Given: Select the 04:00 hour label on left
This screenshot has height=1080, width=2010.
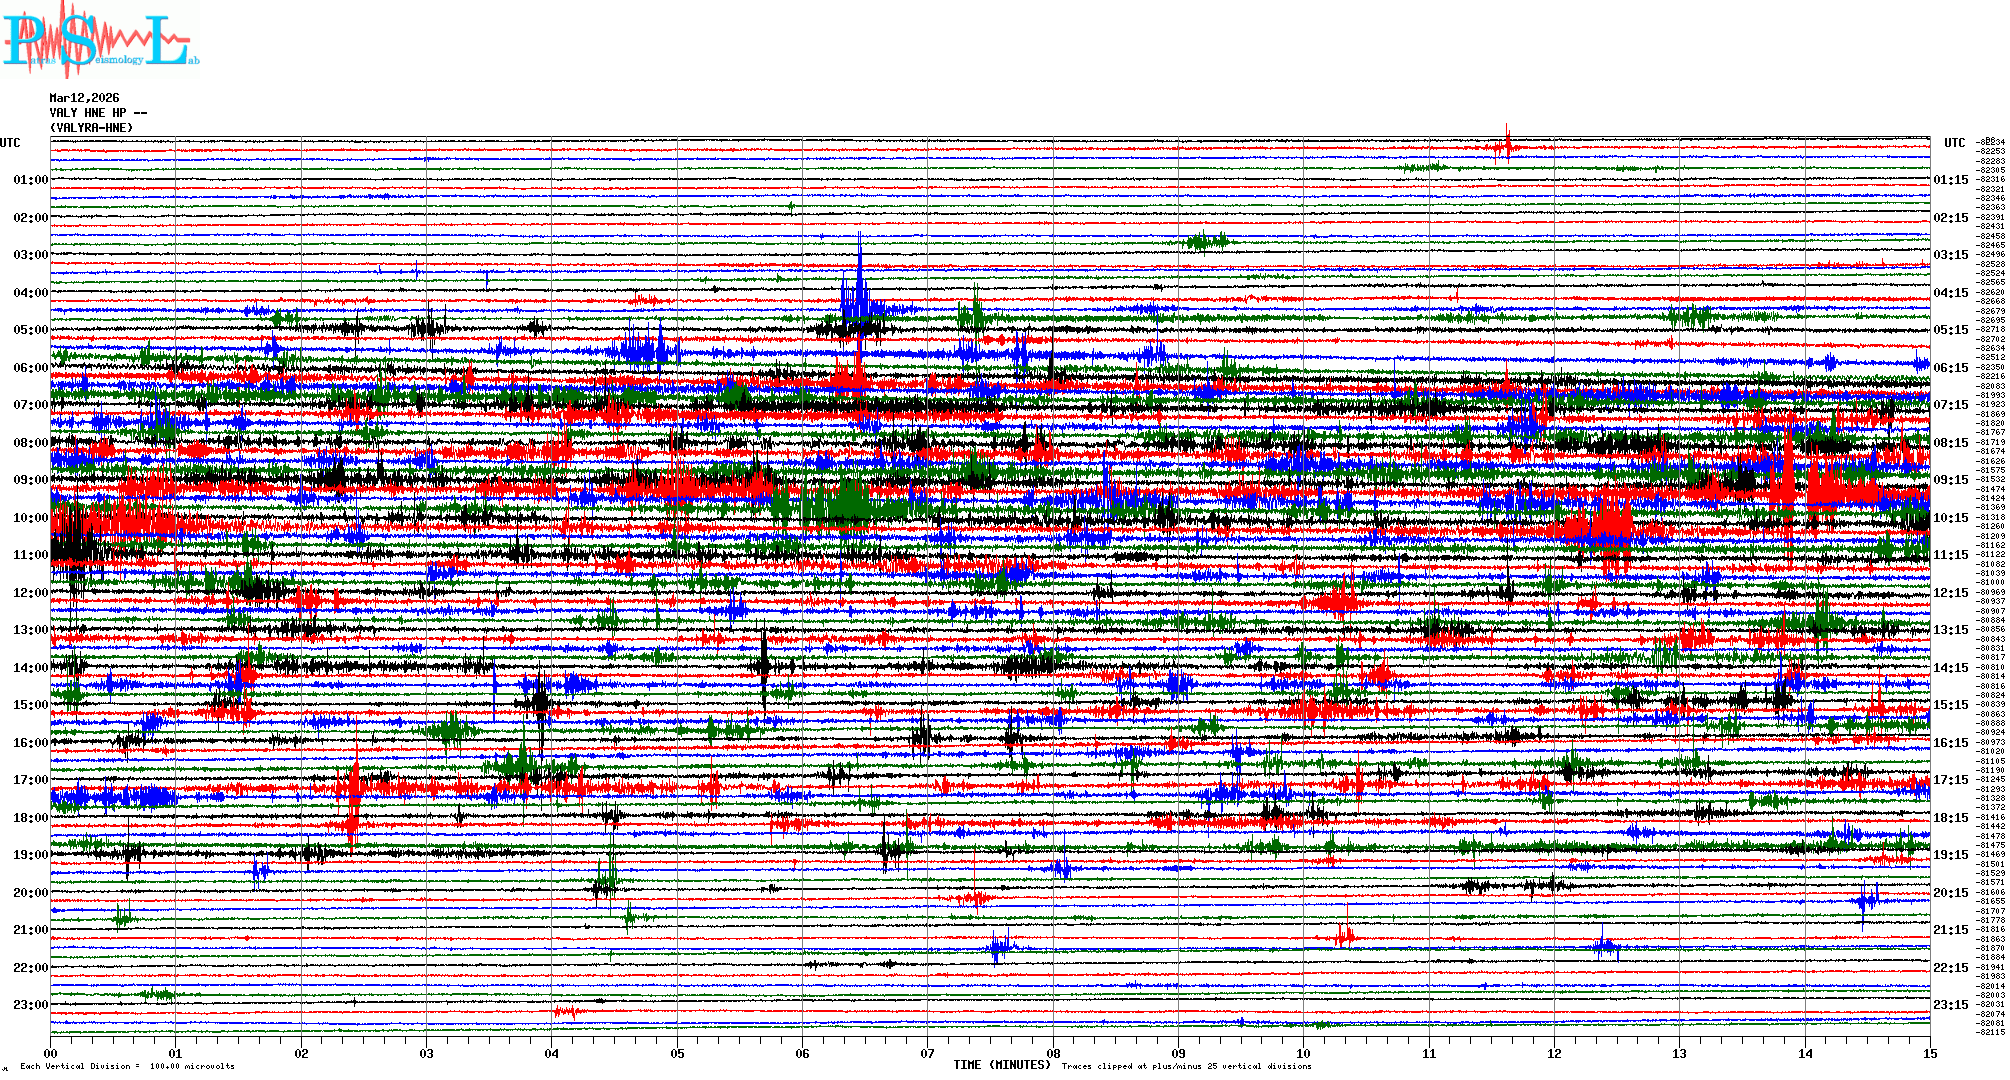Looking at the screenshot, I should (30, 293).
